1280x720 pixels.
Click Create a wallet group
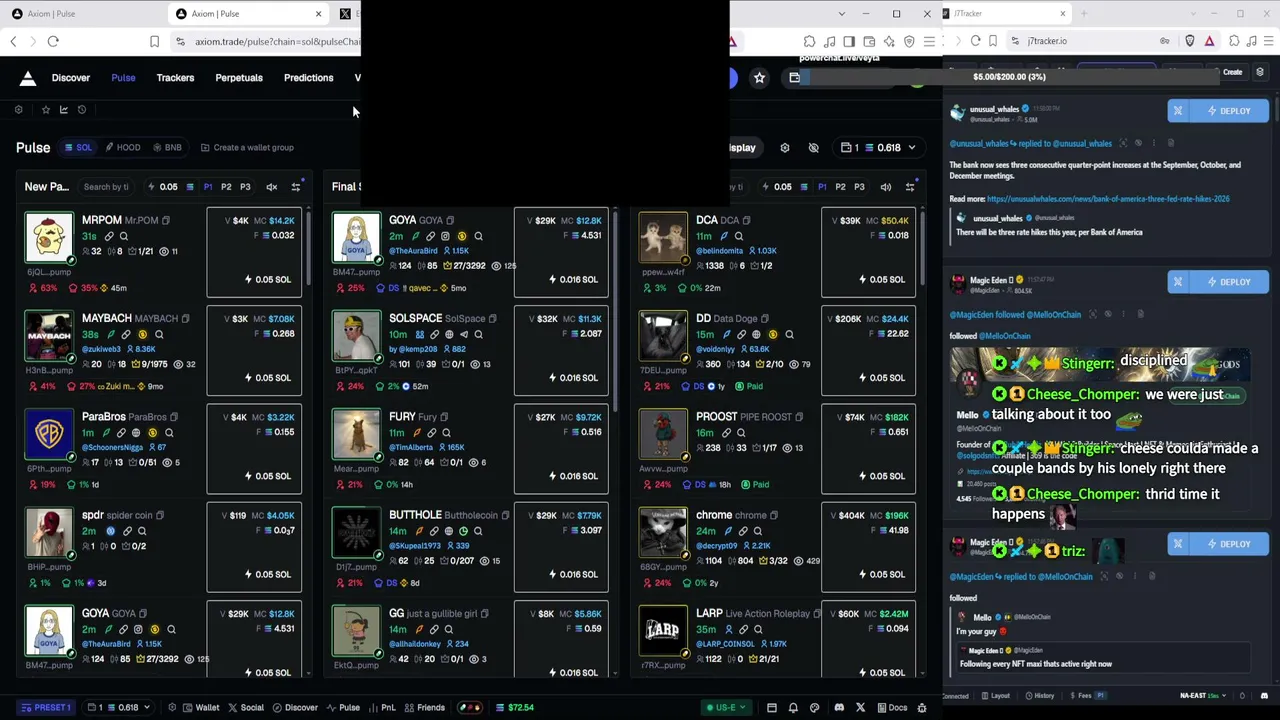[x=247, y=148]
